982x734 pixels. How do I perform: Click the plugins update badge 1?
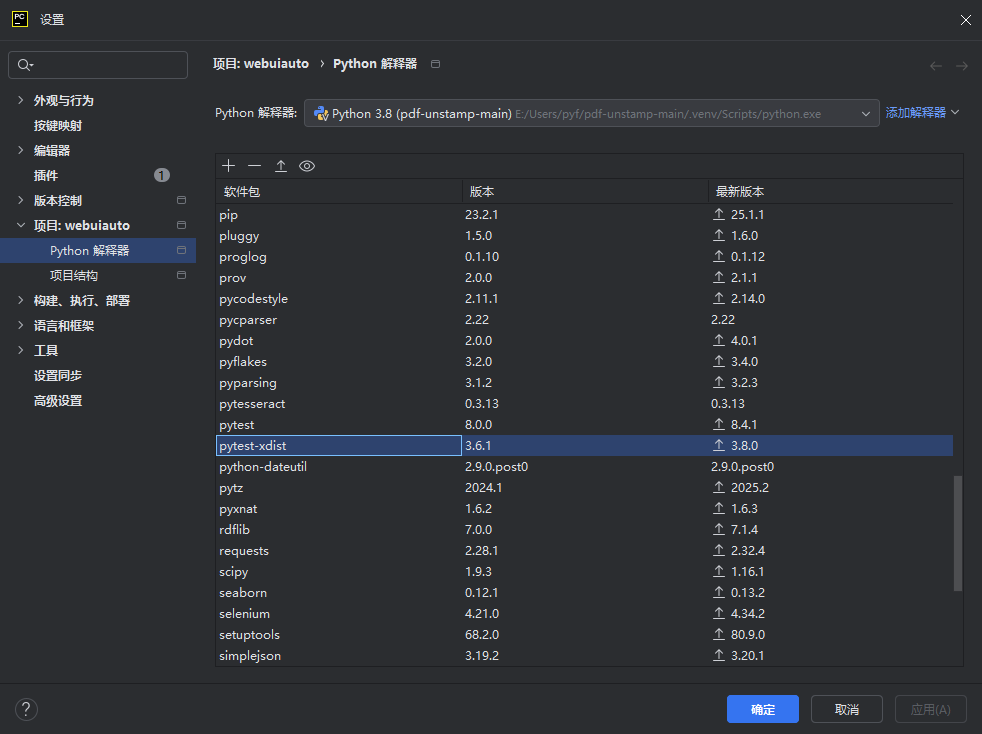[x=162, y=175]
